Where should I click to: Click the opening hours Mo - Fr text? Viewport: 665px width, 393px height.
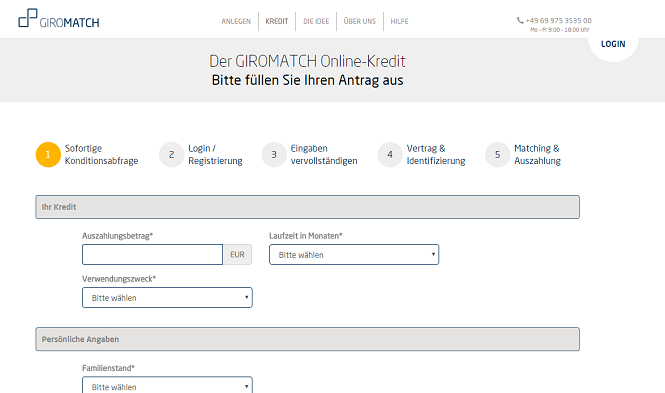pyautogui.click(x=559, y=30)
